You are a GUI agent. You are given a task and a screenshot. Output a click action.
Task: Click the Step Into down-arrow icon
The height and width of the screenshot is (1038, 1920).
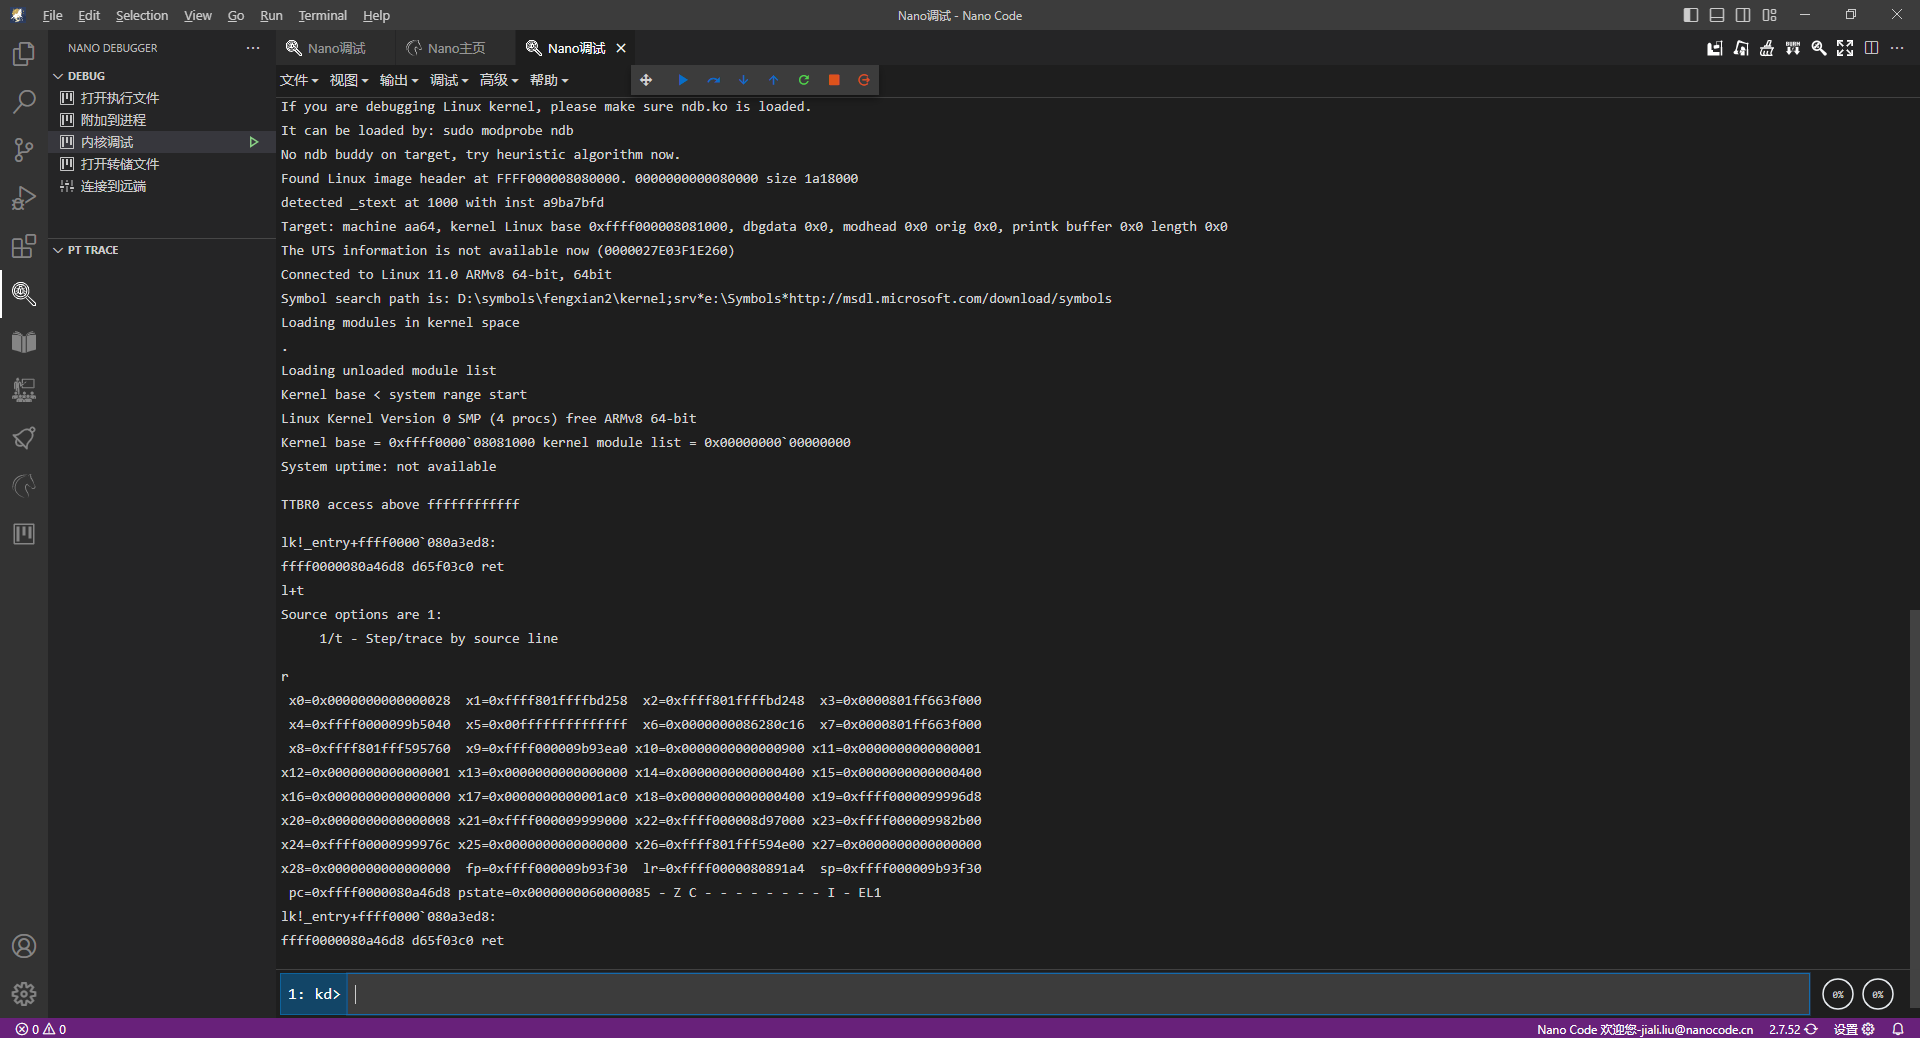(743, 80)
